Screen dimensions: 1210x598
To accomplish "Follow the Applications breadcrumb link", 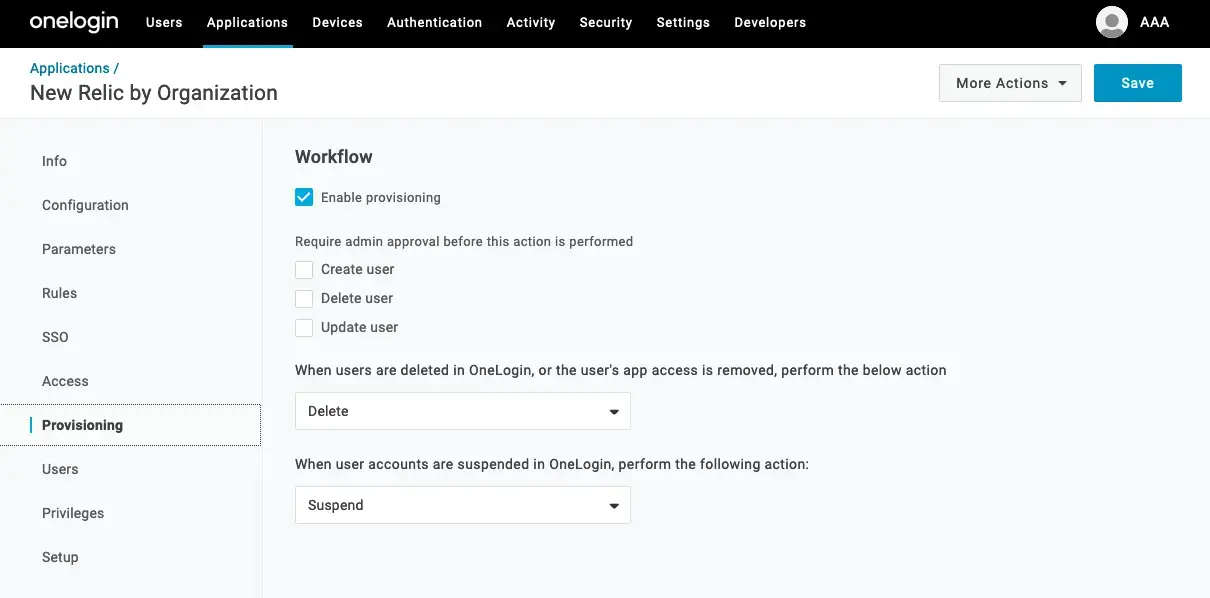I will click(68, 67).
